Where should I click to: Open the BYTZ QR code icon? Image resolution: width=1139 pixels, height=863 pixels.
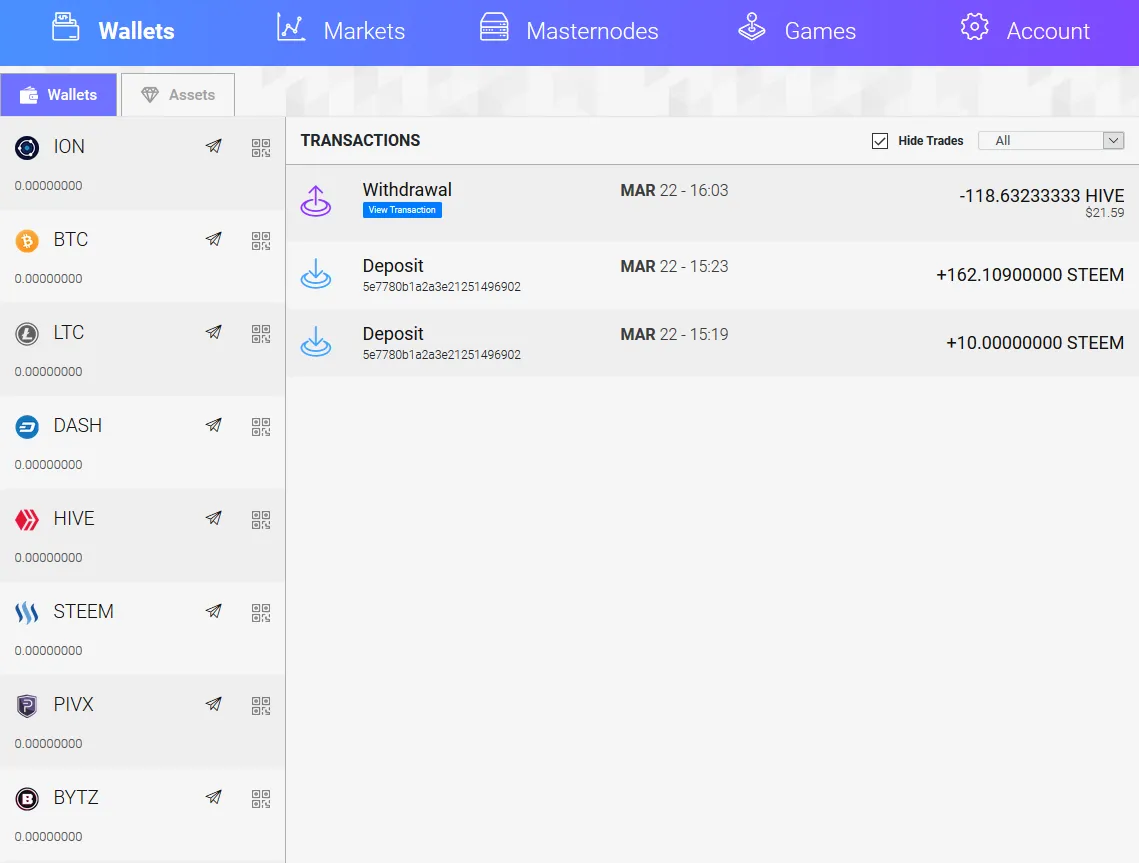click(261, 799)
